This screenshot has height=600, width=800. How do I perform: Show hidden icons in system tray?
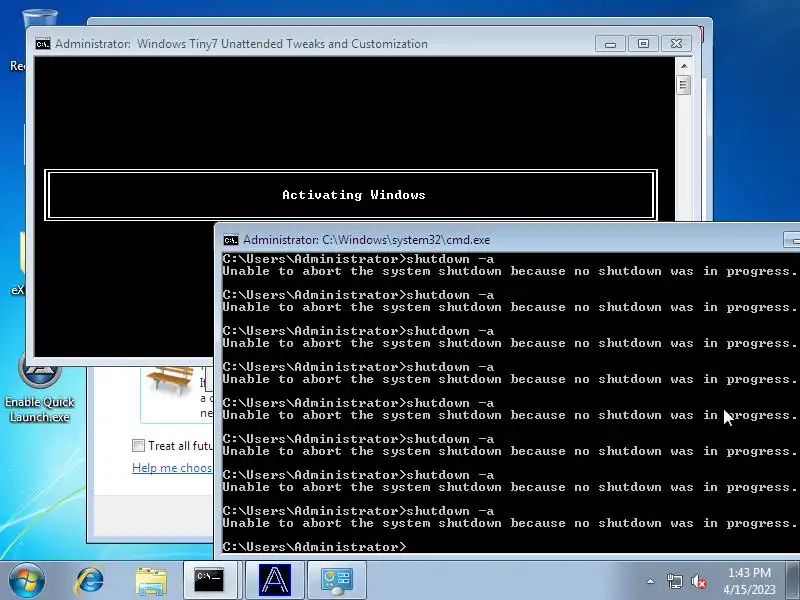(651, 581)
